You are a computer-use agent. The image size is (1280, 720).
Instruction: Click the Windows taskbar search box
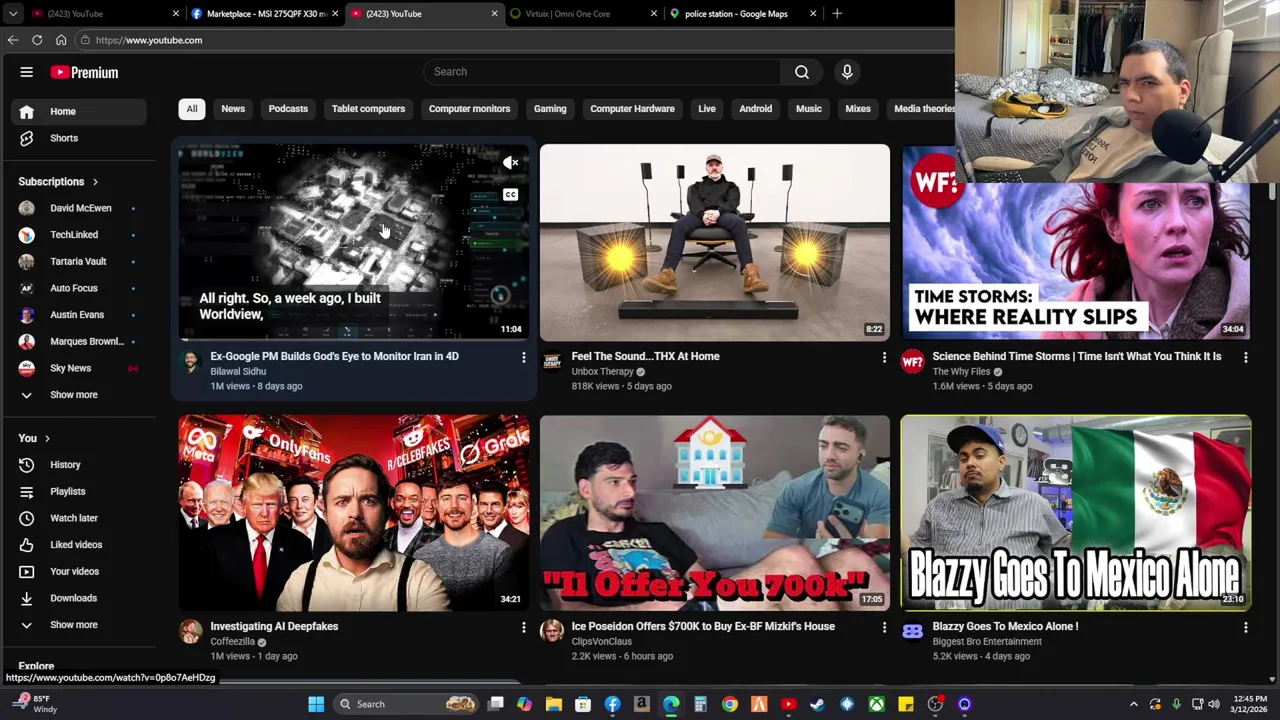[x=404, y=704]
